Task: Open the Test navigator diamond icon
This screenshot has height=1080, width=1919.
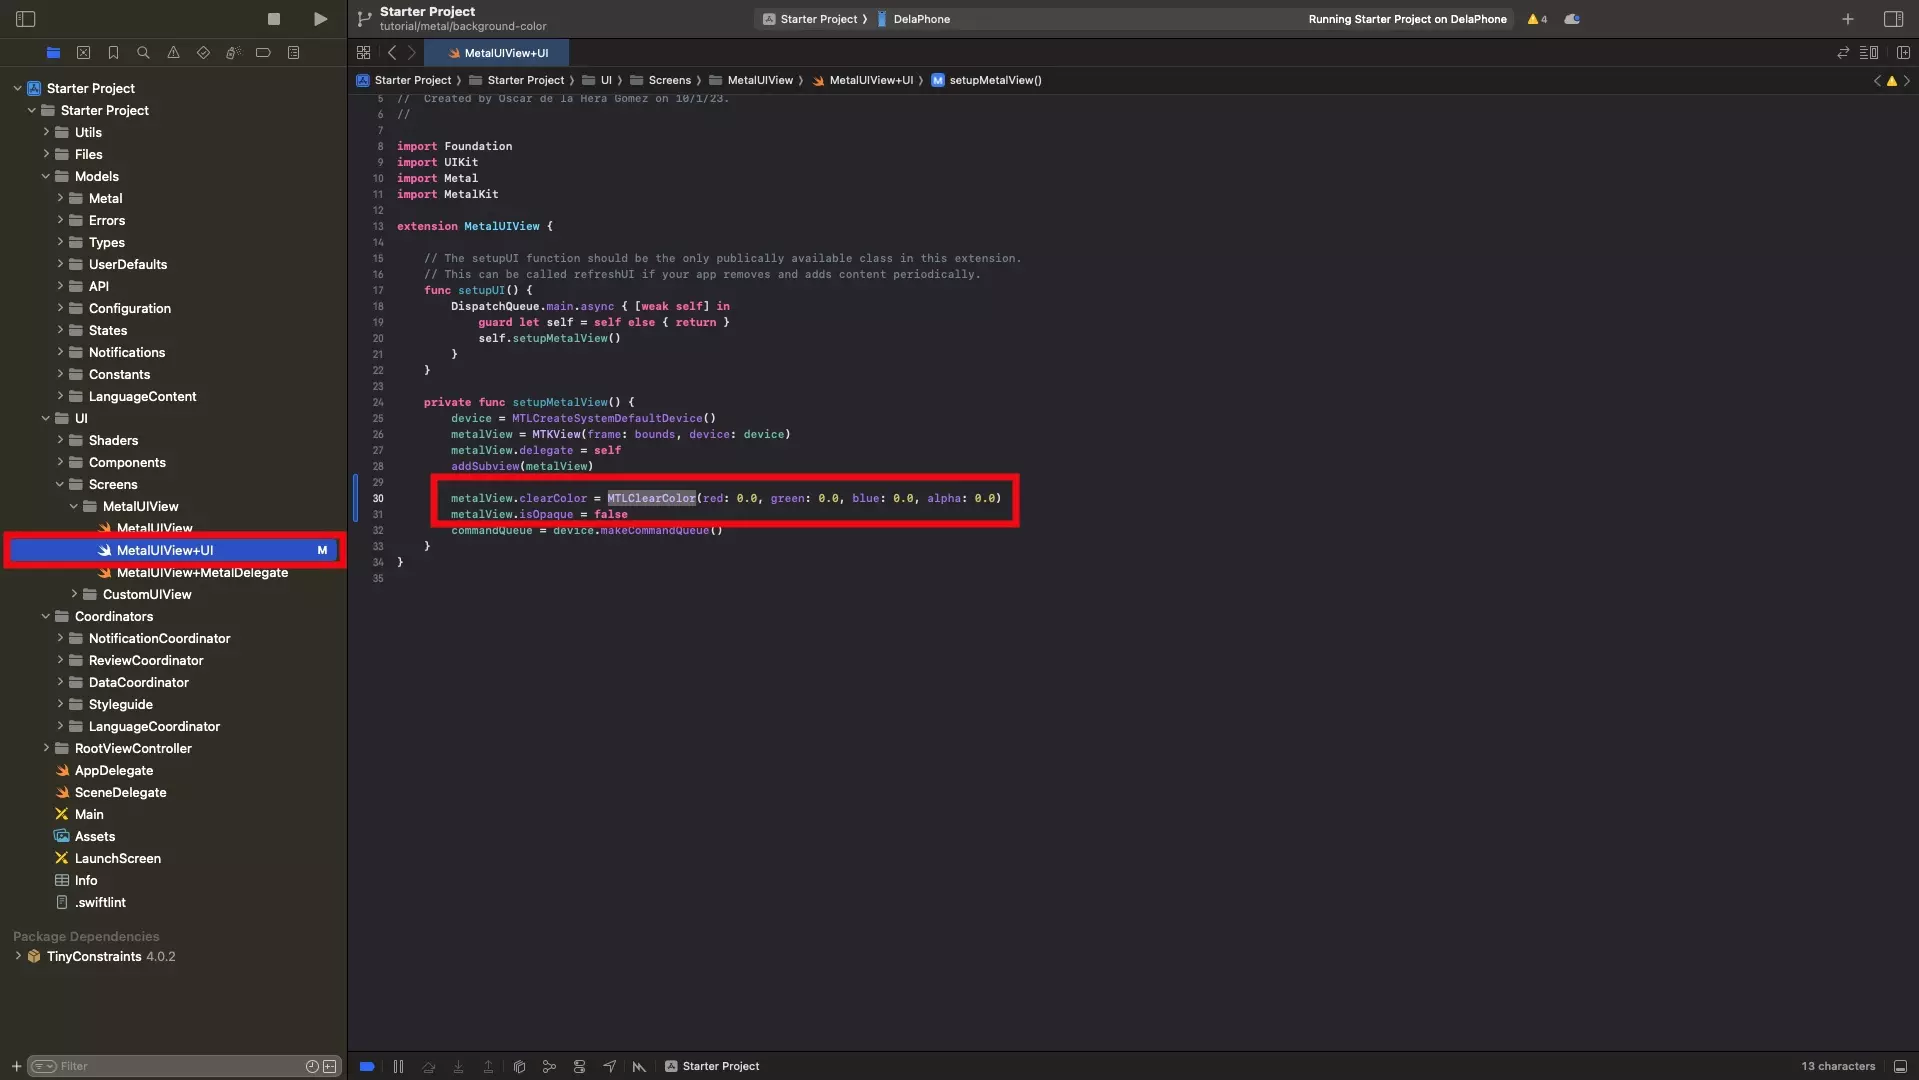Action: tap(203, 52)
